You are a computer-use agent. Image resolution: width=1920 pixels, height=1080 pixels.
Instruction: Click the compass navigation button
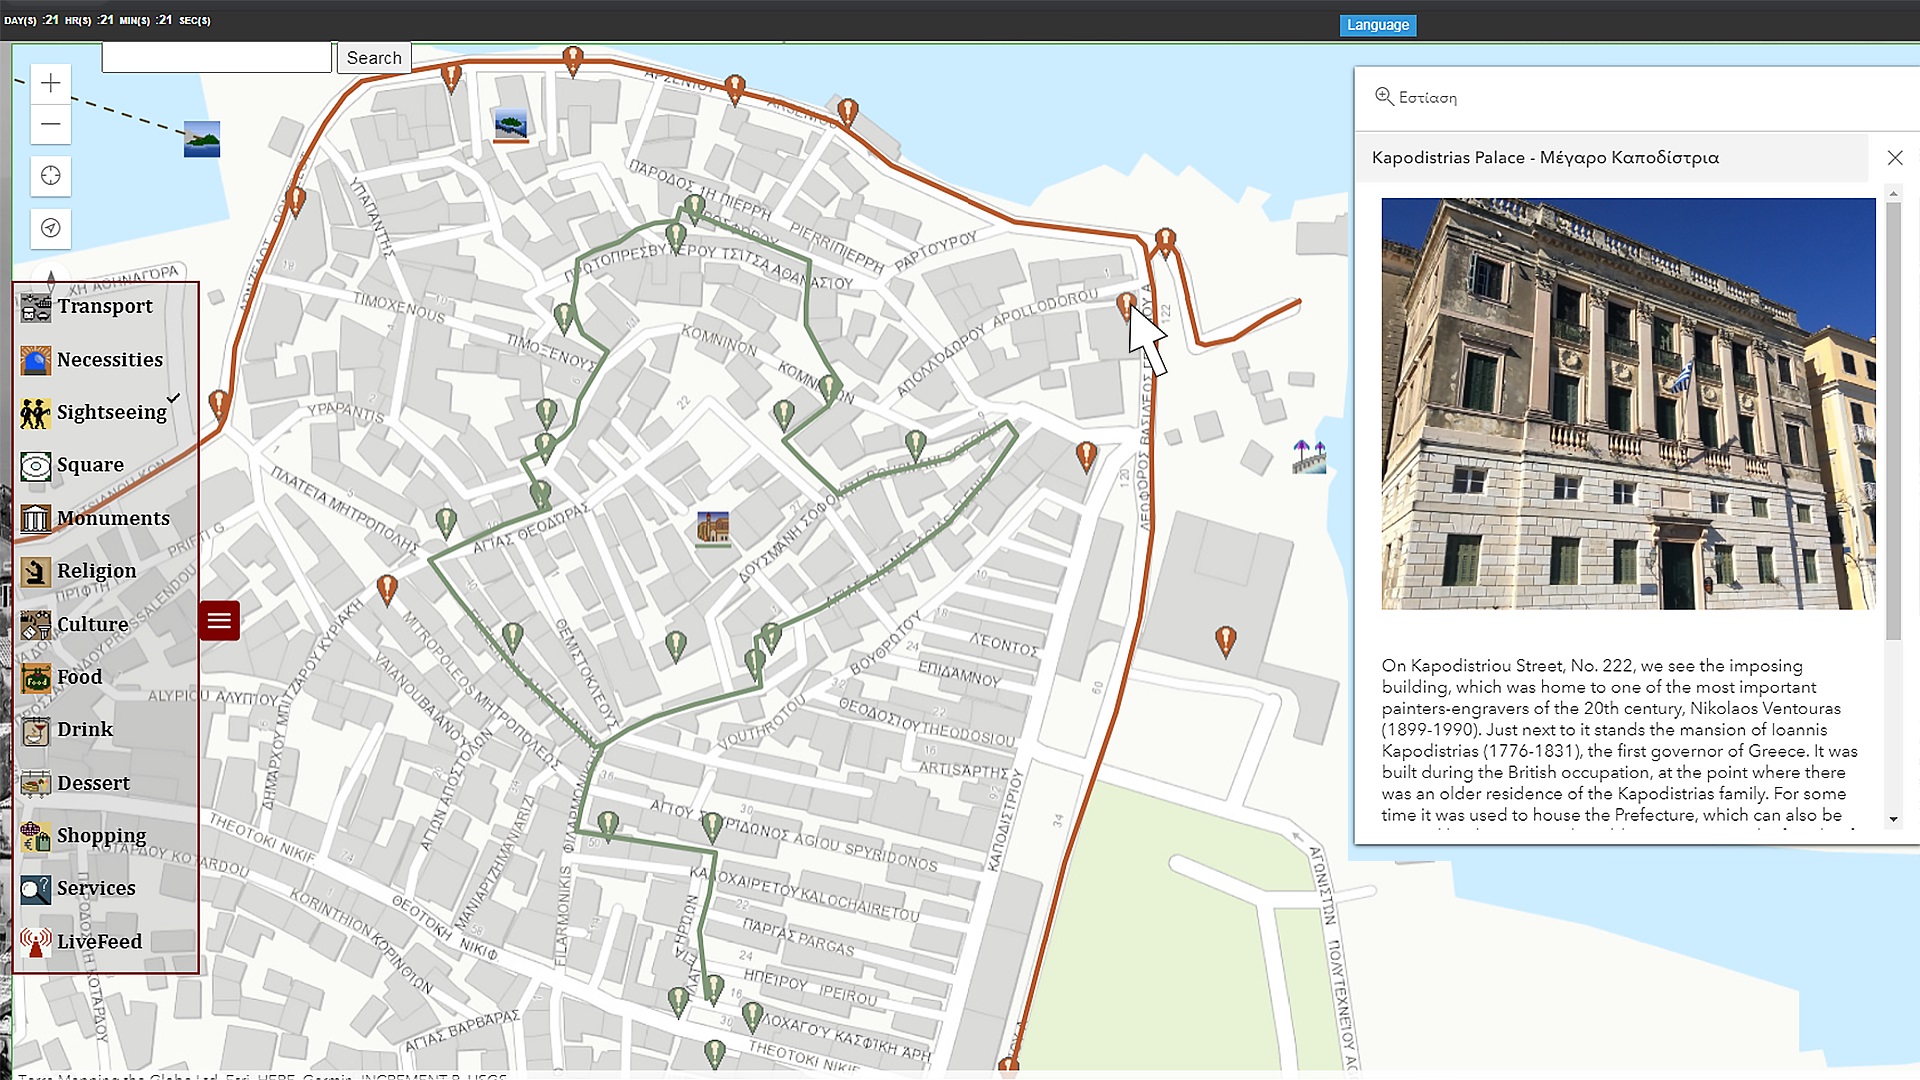coord(51,228)
